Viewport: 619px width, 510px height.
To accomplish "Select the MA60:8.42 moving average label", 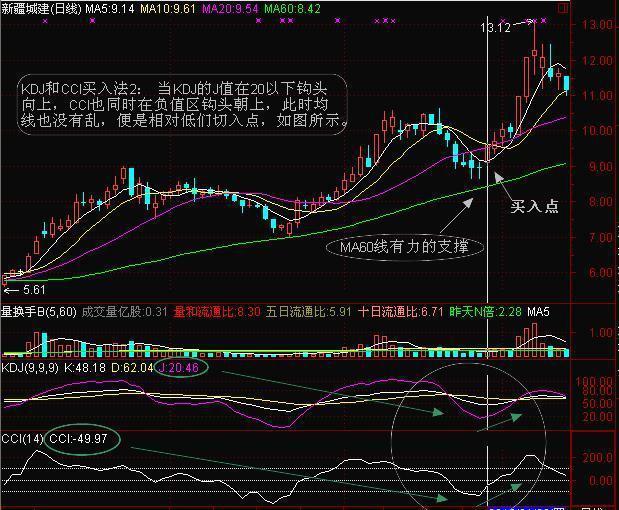I will [292, 9].
